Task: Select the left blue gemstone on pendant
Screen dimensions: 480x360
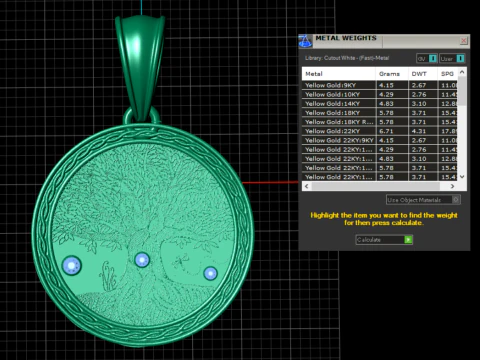Action: point(72,266)
